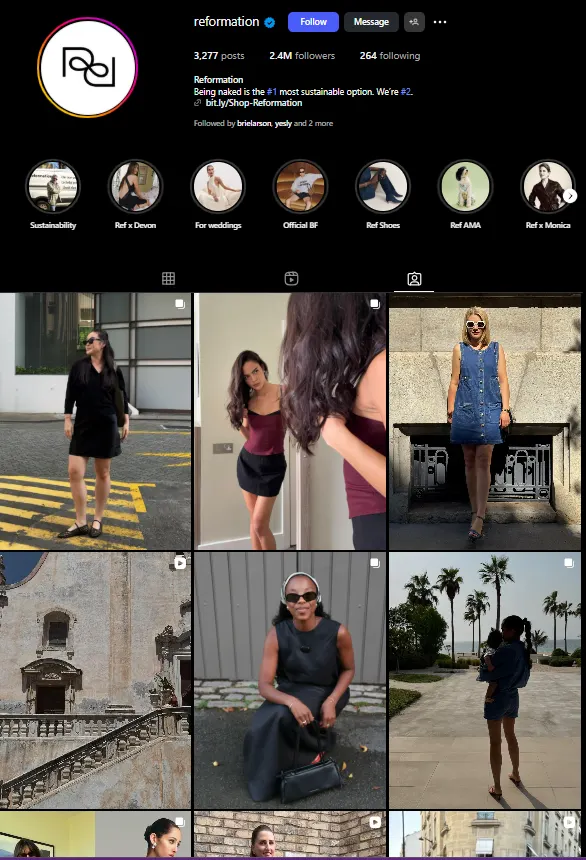
Task: Click the #2 hashtag in bio
Action: pyautogui.click(x=405, y=92)
